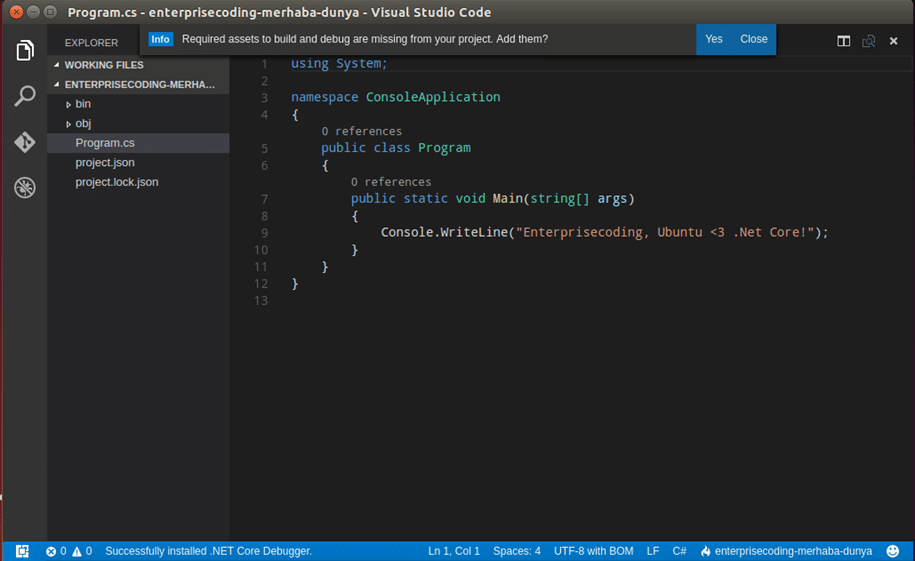This screenshot has height=561, width=915.
Task: Click line number 9 in gutter
Action: click(264, 233)
